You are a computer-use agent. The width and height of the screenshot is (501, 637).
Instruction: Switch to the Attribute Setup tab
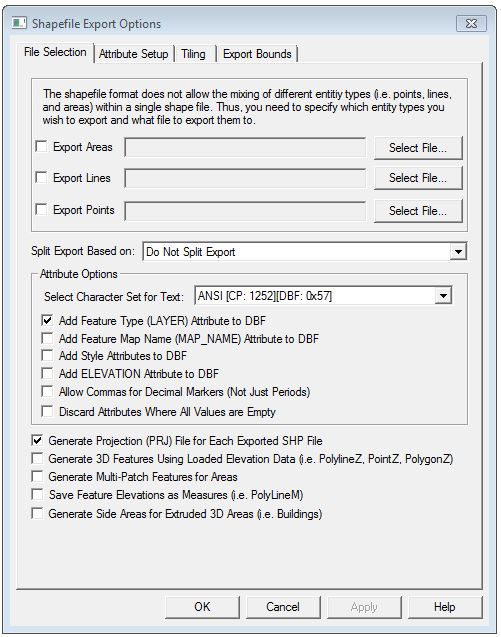click(x=133, y=54)
